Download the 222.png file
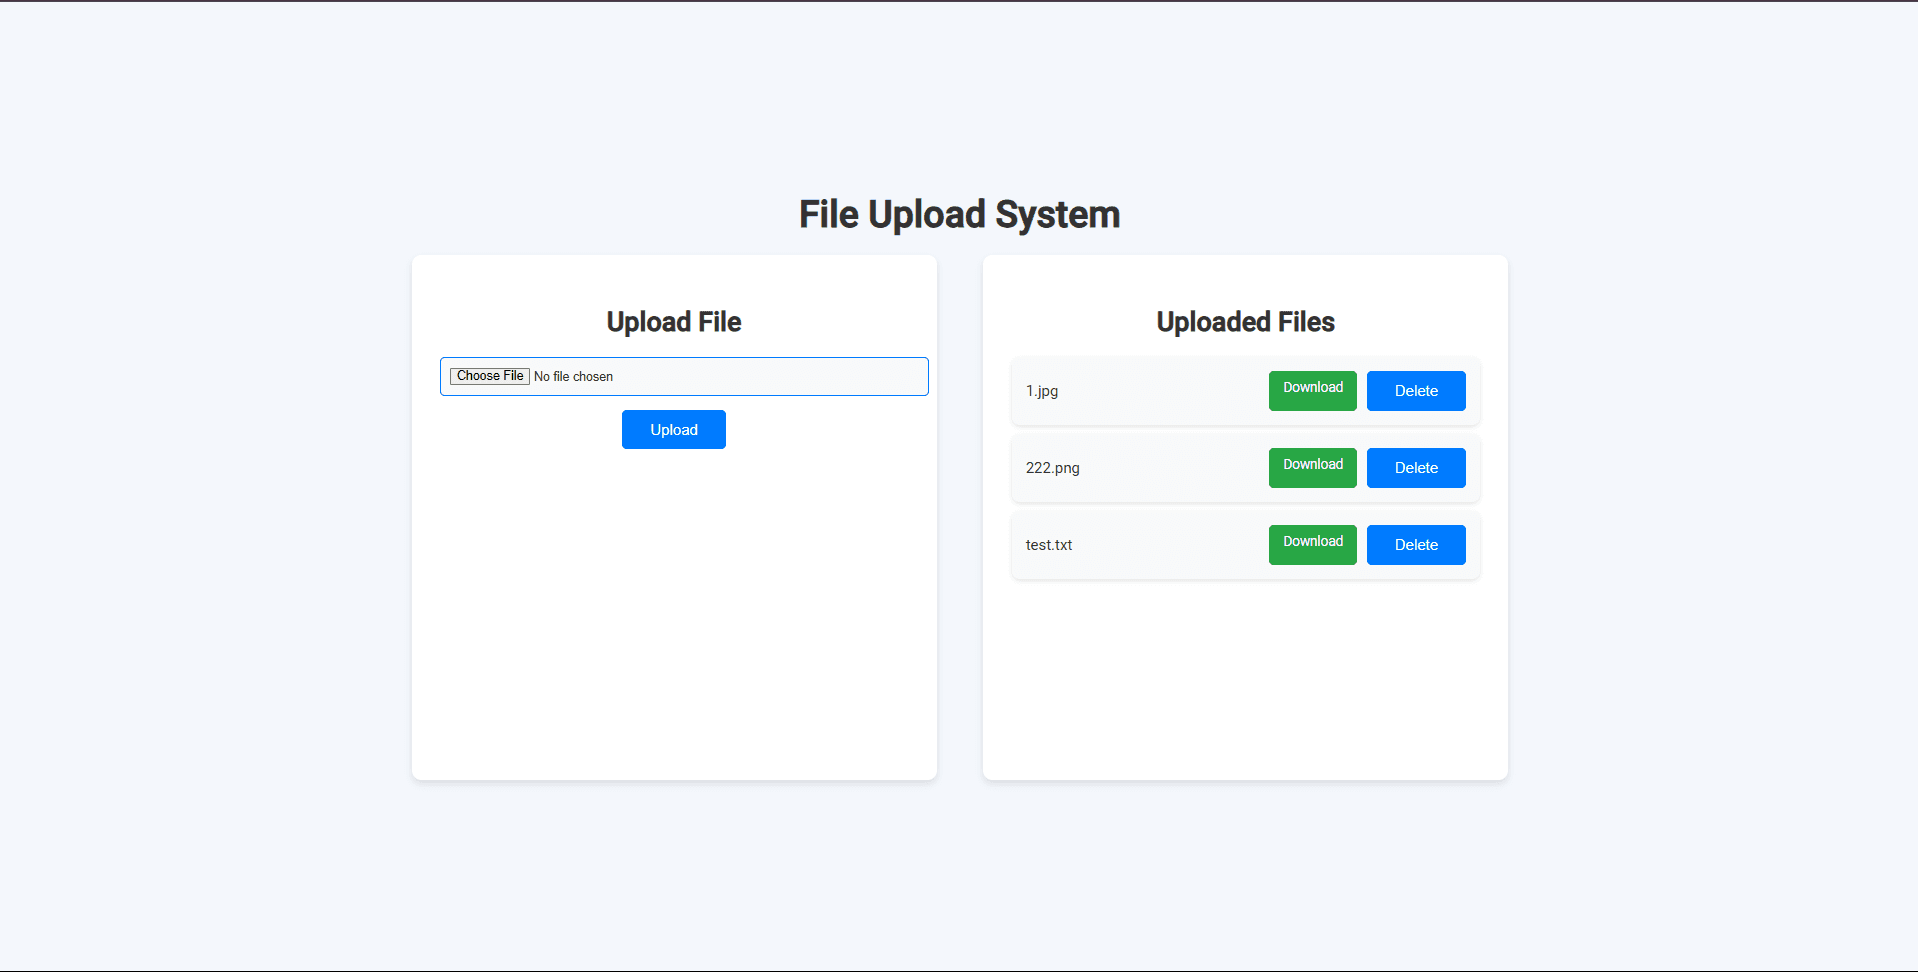This screenshot has width=1918, height=972. point(1312,468)
